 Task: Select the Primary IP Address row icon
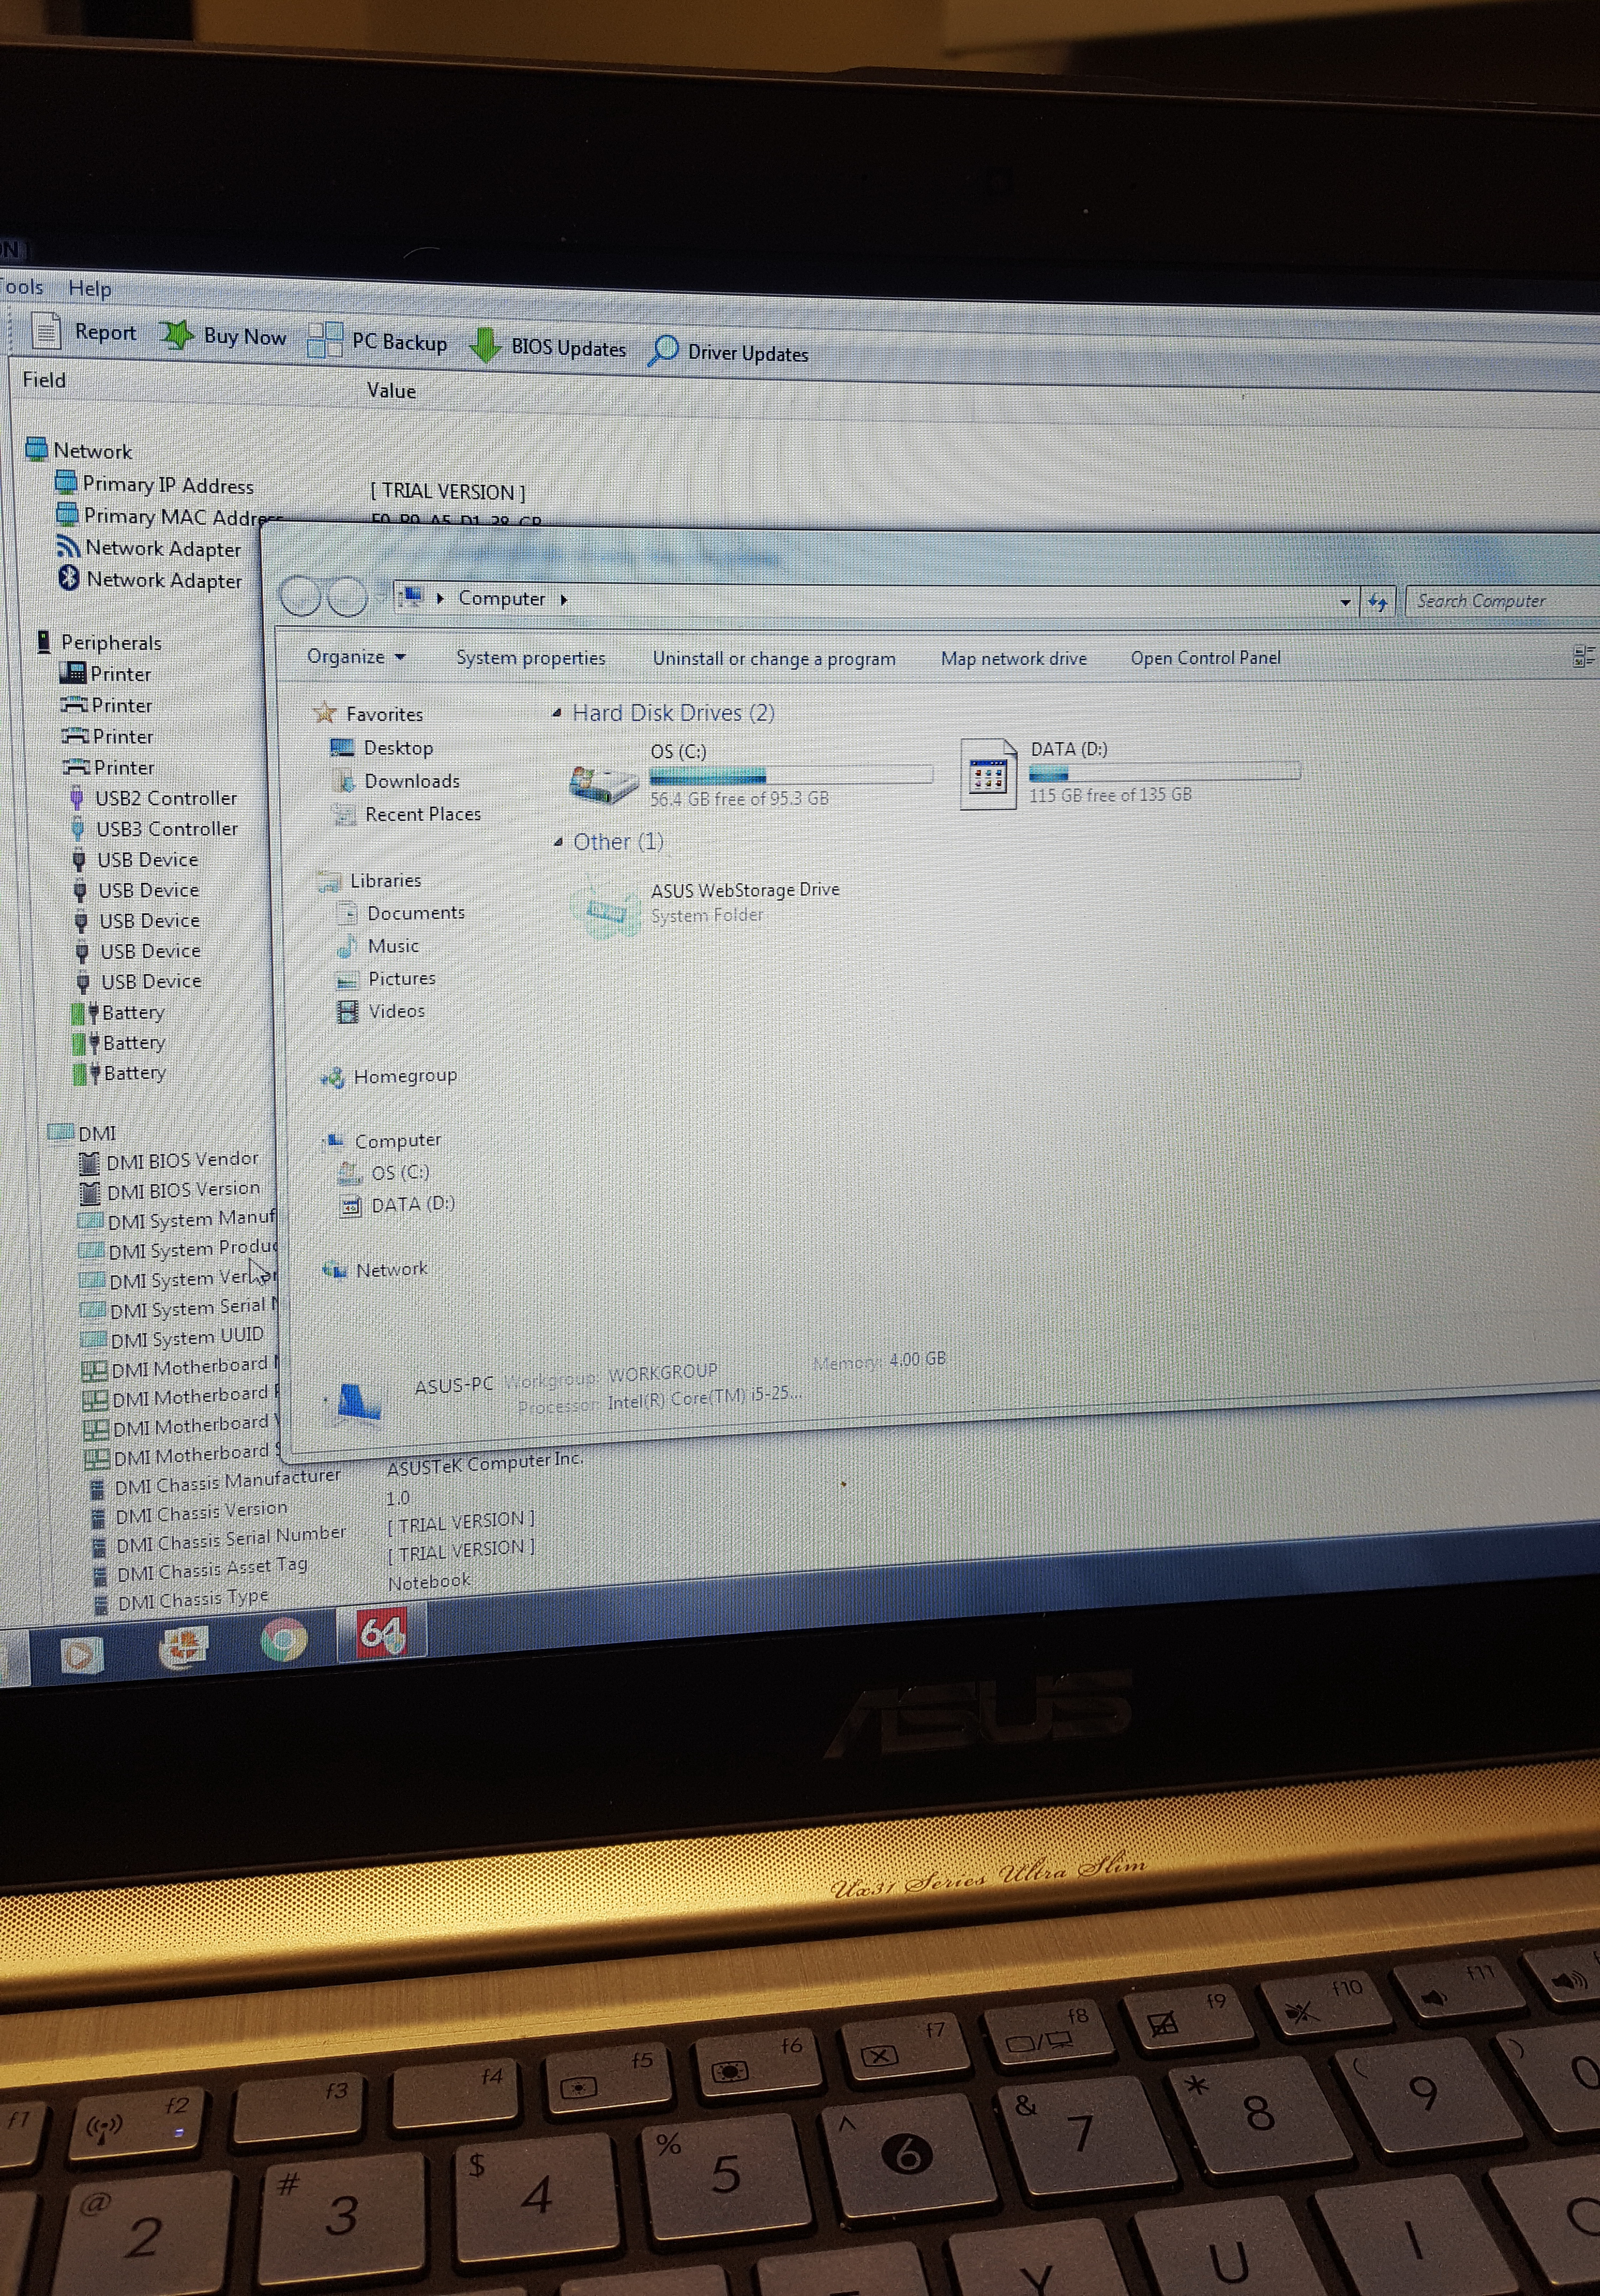(x=66, y=481)
